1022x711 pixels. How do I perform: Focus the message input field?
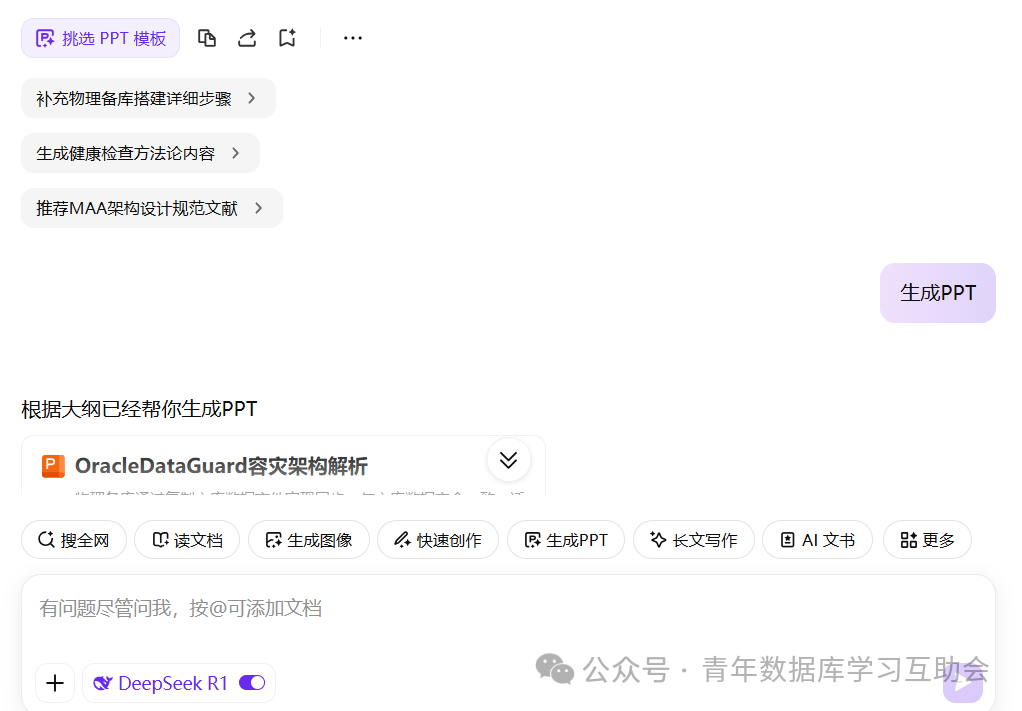[x=508, y=609]
